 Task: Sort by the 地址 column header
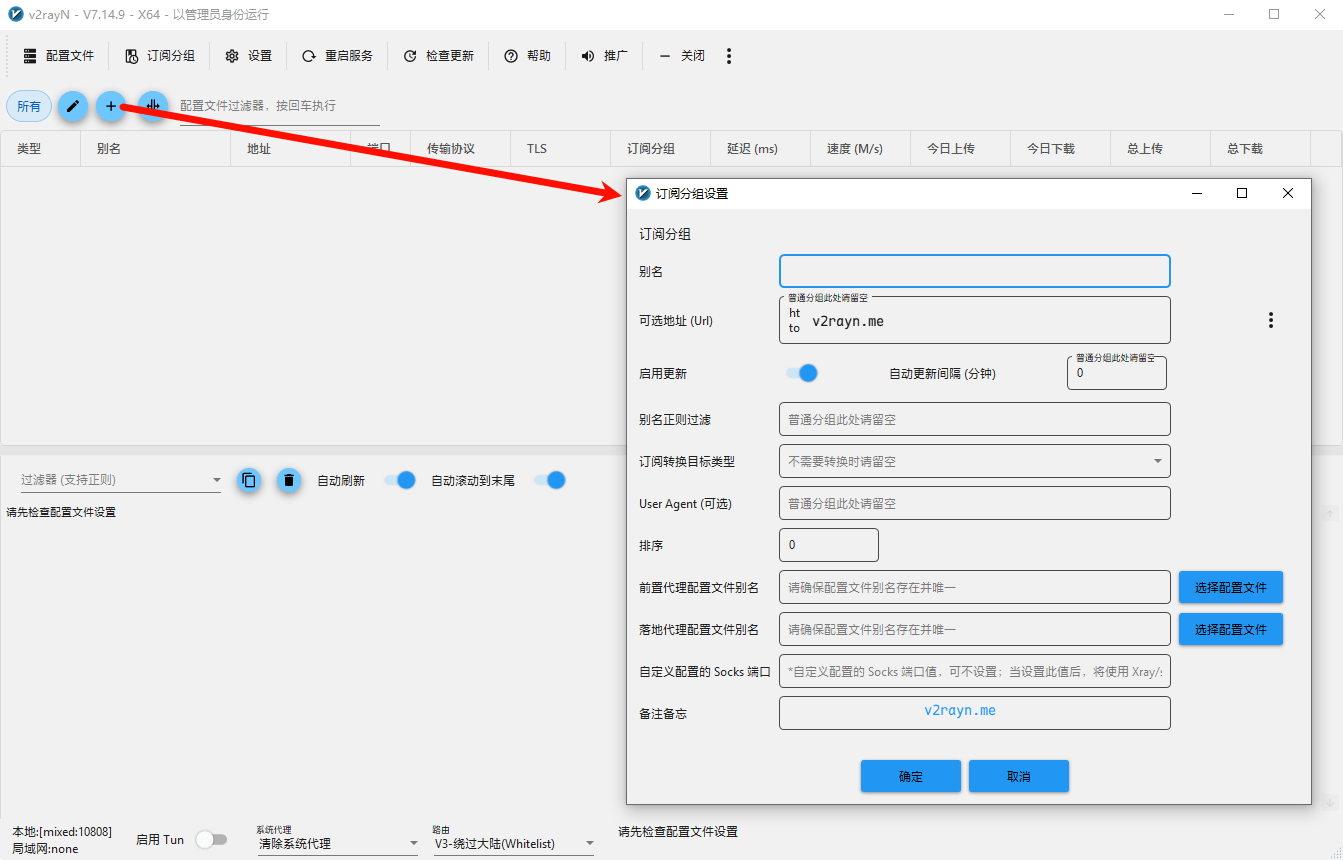pos(290,148)
